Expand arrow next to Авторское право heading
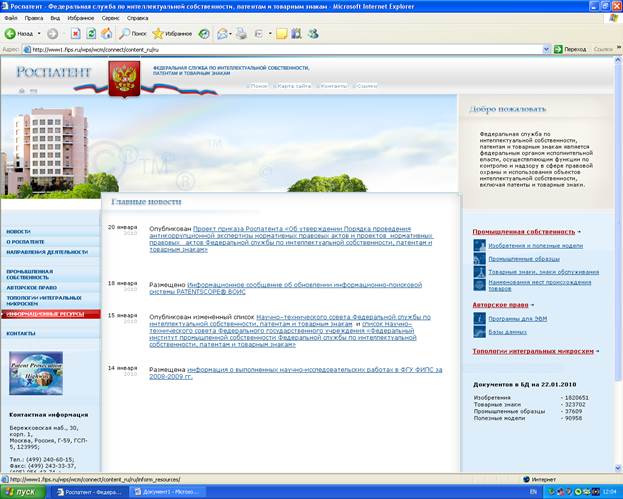The image size is (623, 499). [532, 305]
